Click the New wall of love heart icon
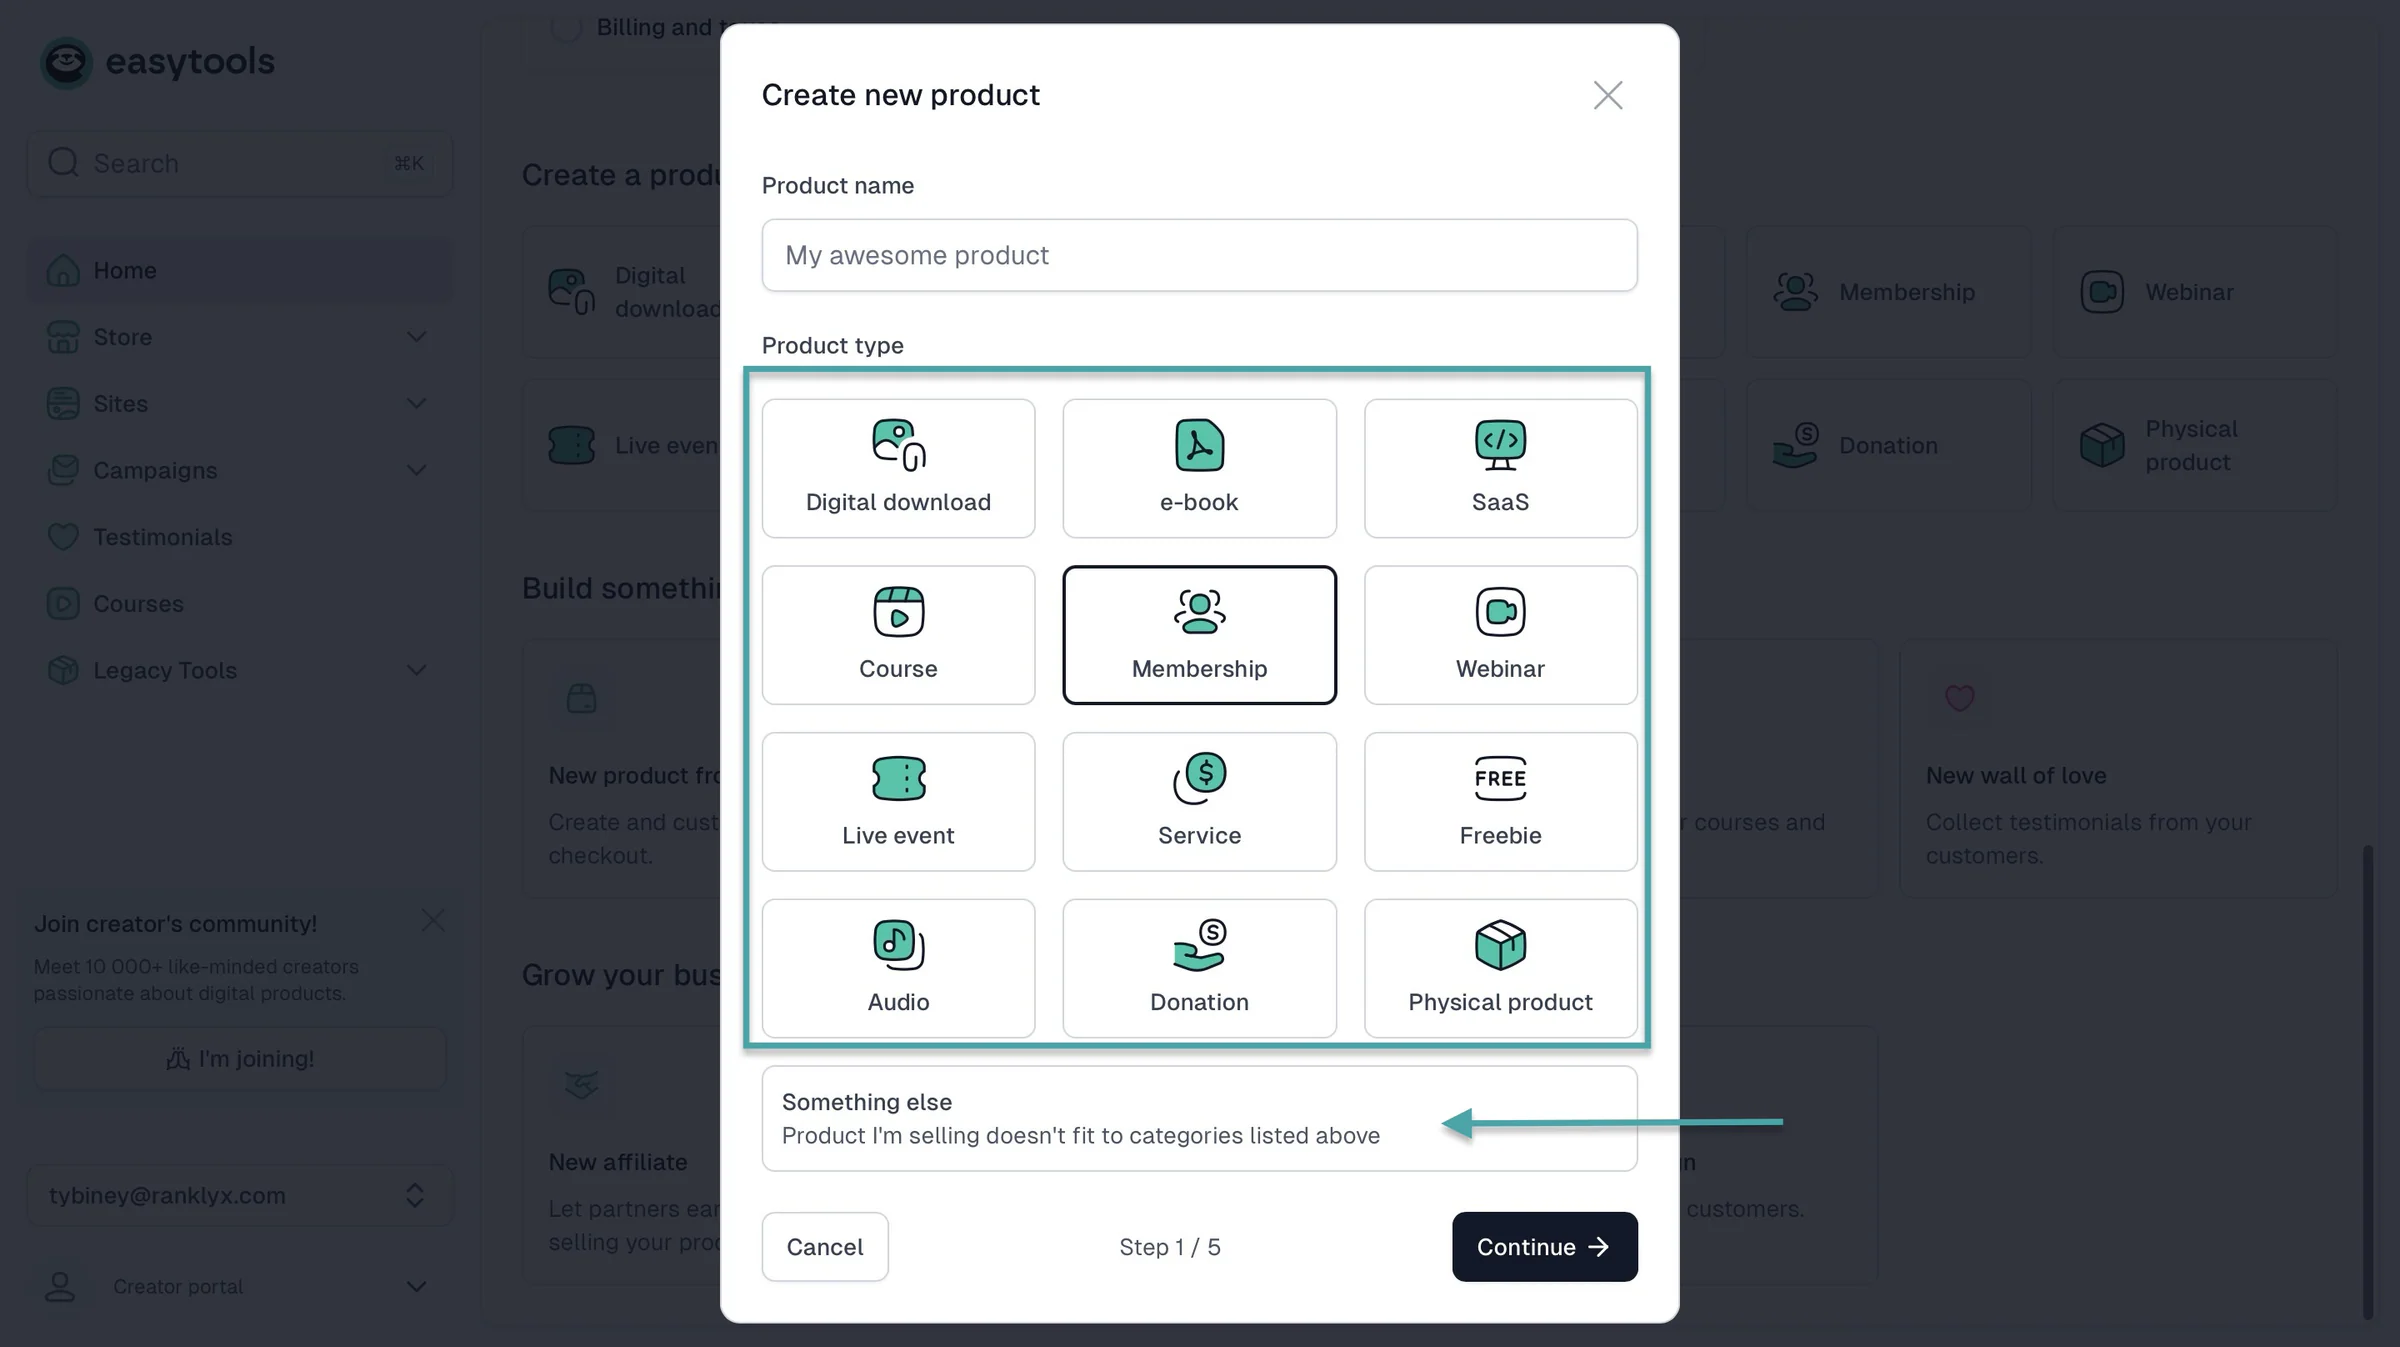Image resolution: width=2400 pixels, height=1347 pixels. click(x=1959, y=698)
